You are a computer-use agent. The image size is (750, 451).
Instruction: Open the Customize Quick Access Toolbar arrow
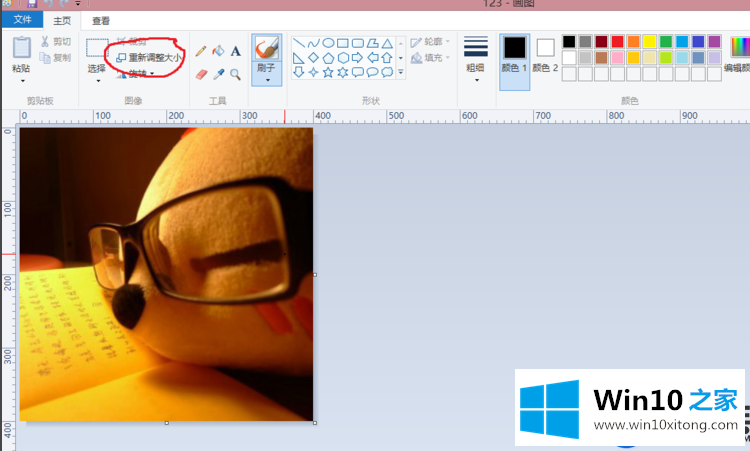[78, 3]
